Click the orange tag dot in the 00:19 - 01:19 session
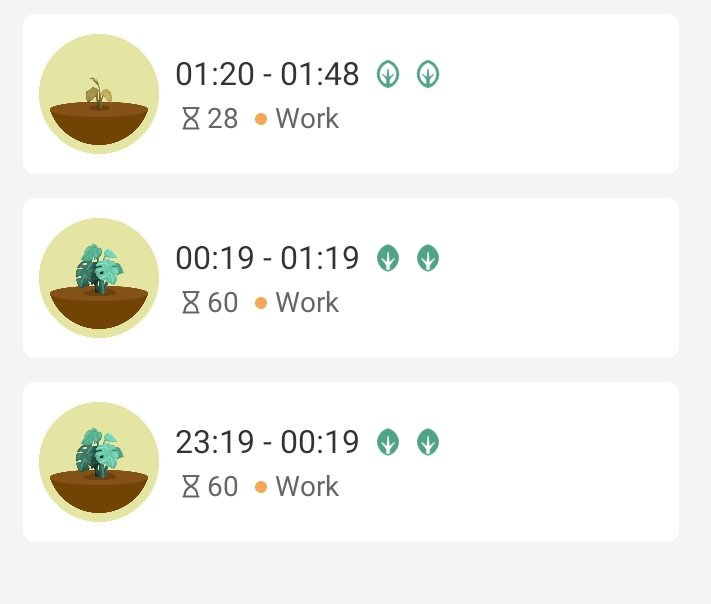Screen dimensions: 711x604 [261, 303]
